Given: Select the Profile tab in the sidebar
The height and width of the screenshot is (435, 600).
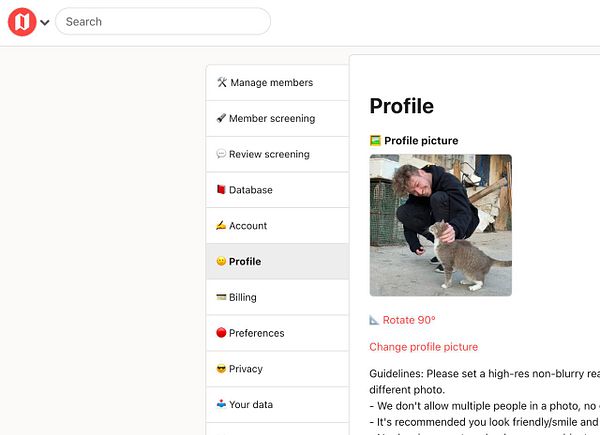Looking at the screenshot, I should point(244,262).
